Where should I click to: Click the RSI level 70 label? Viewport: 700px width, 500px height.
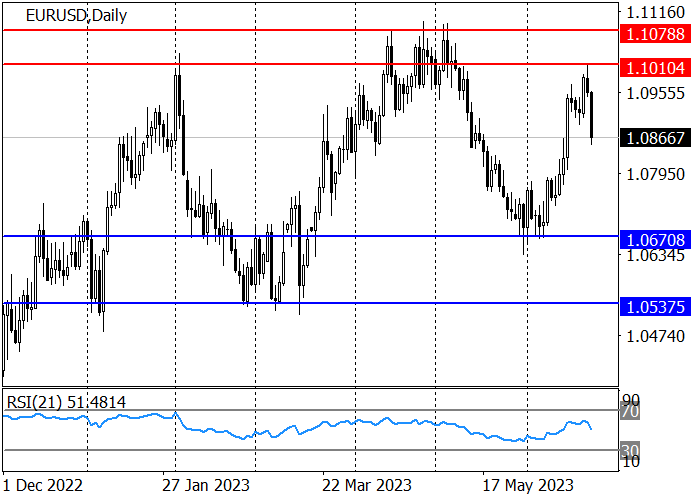tap(630, 412)
